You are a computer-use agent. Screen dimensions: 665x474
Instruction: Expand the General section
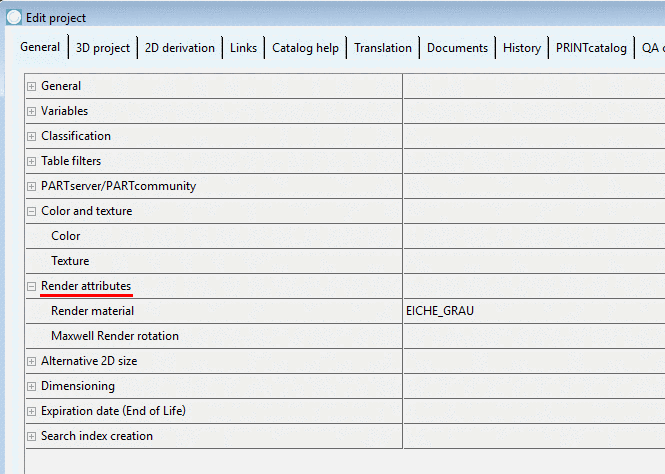31,86
